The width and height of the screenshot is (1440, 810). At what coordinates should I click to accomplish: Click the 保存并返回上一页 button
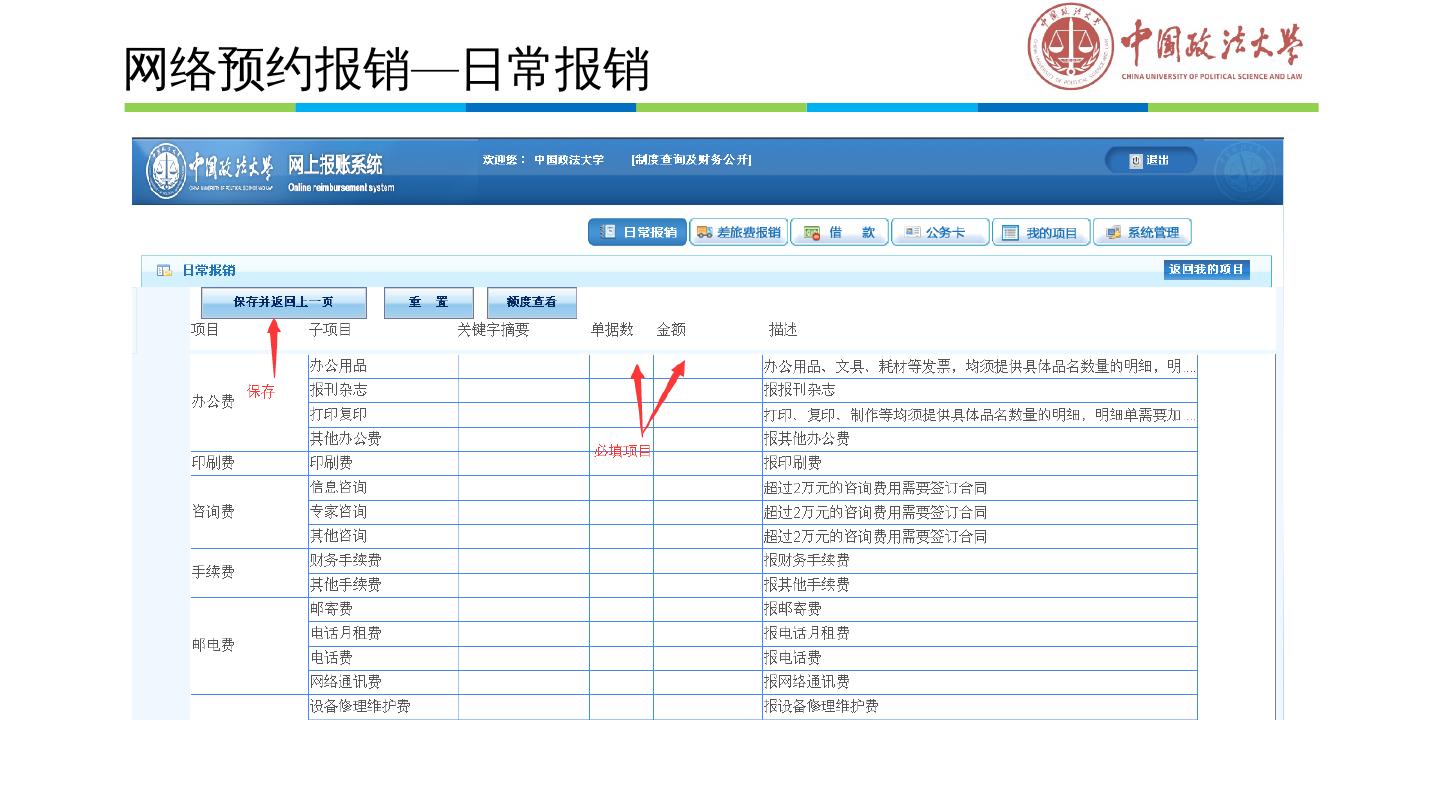click(284, 302)
